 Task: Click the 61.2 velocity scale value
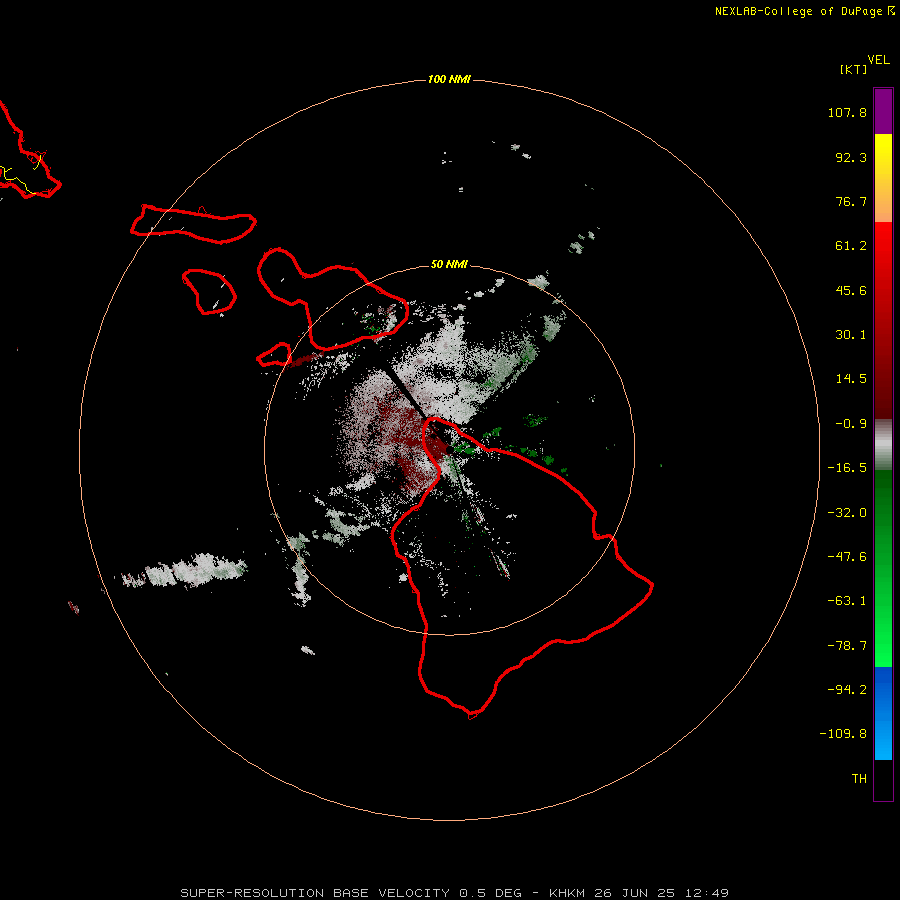pyautogui.click(x=851, y=246)
